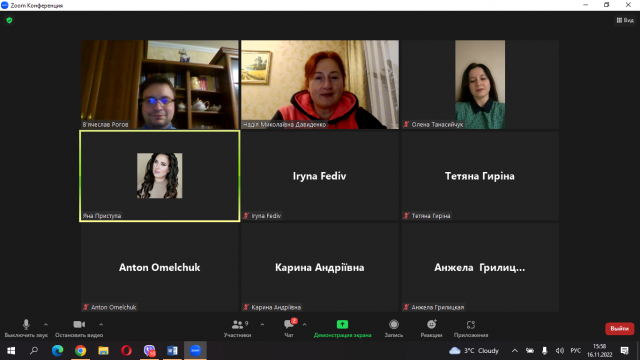Open clock showing 16.11.2022
Screen dimensions: 640x360
tap(600, 351)
